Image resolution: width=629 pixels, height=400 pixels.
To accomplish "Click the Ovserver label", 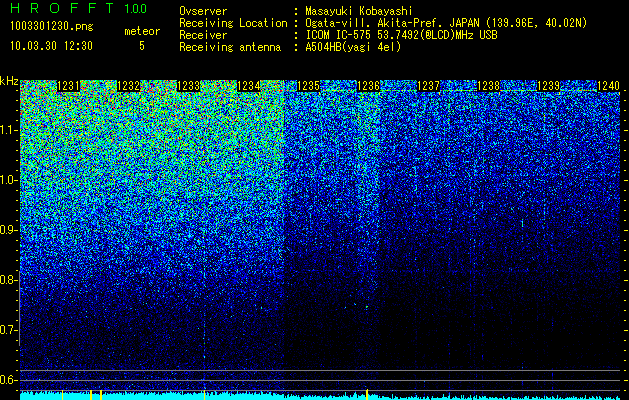I will pyautogui.click(x=203, y=11).
